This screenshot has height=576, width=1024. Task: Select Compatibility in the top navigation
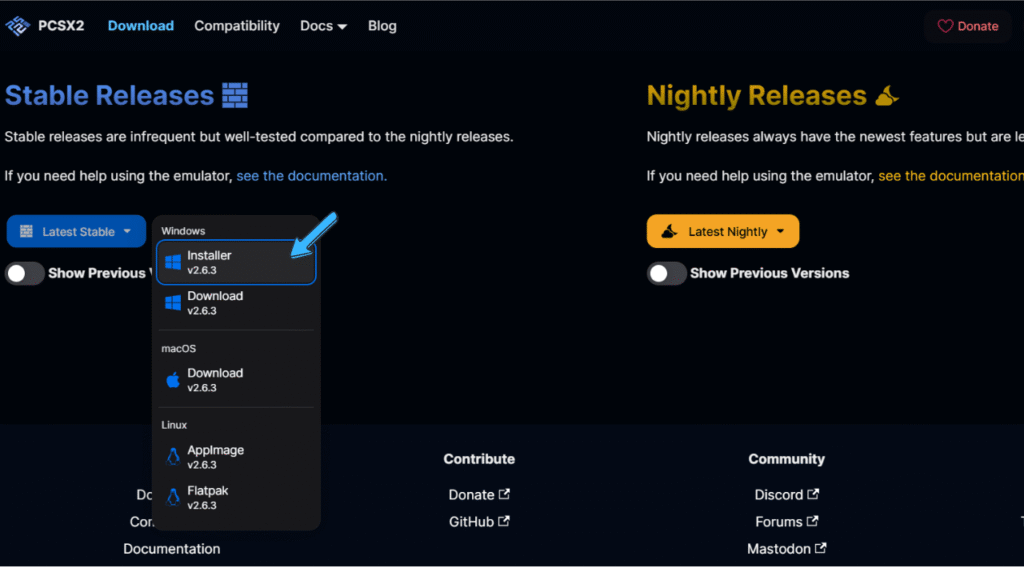click(x=236, y=25)
